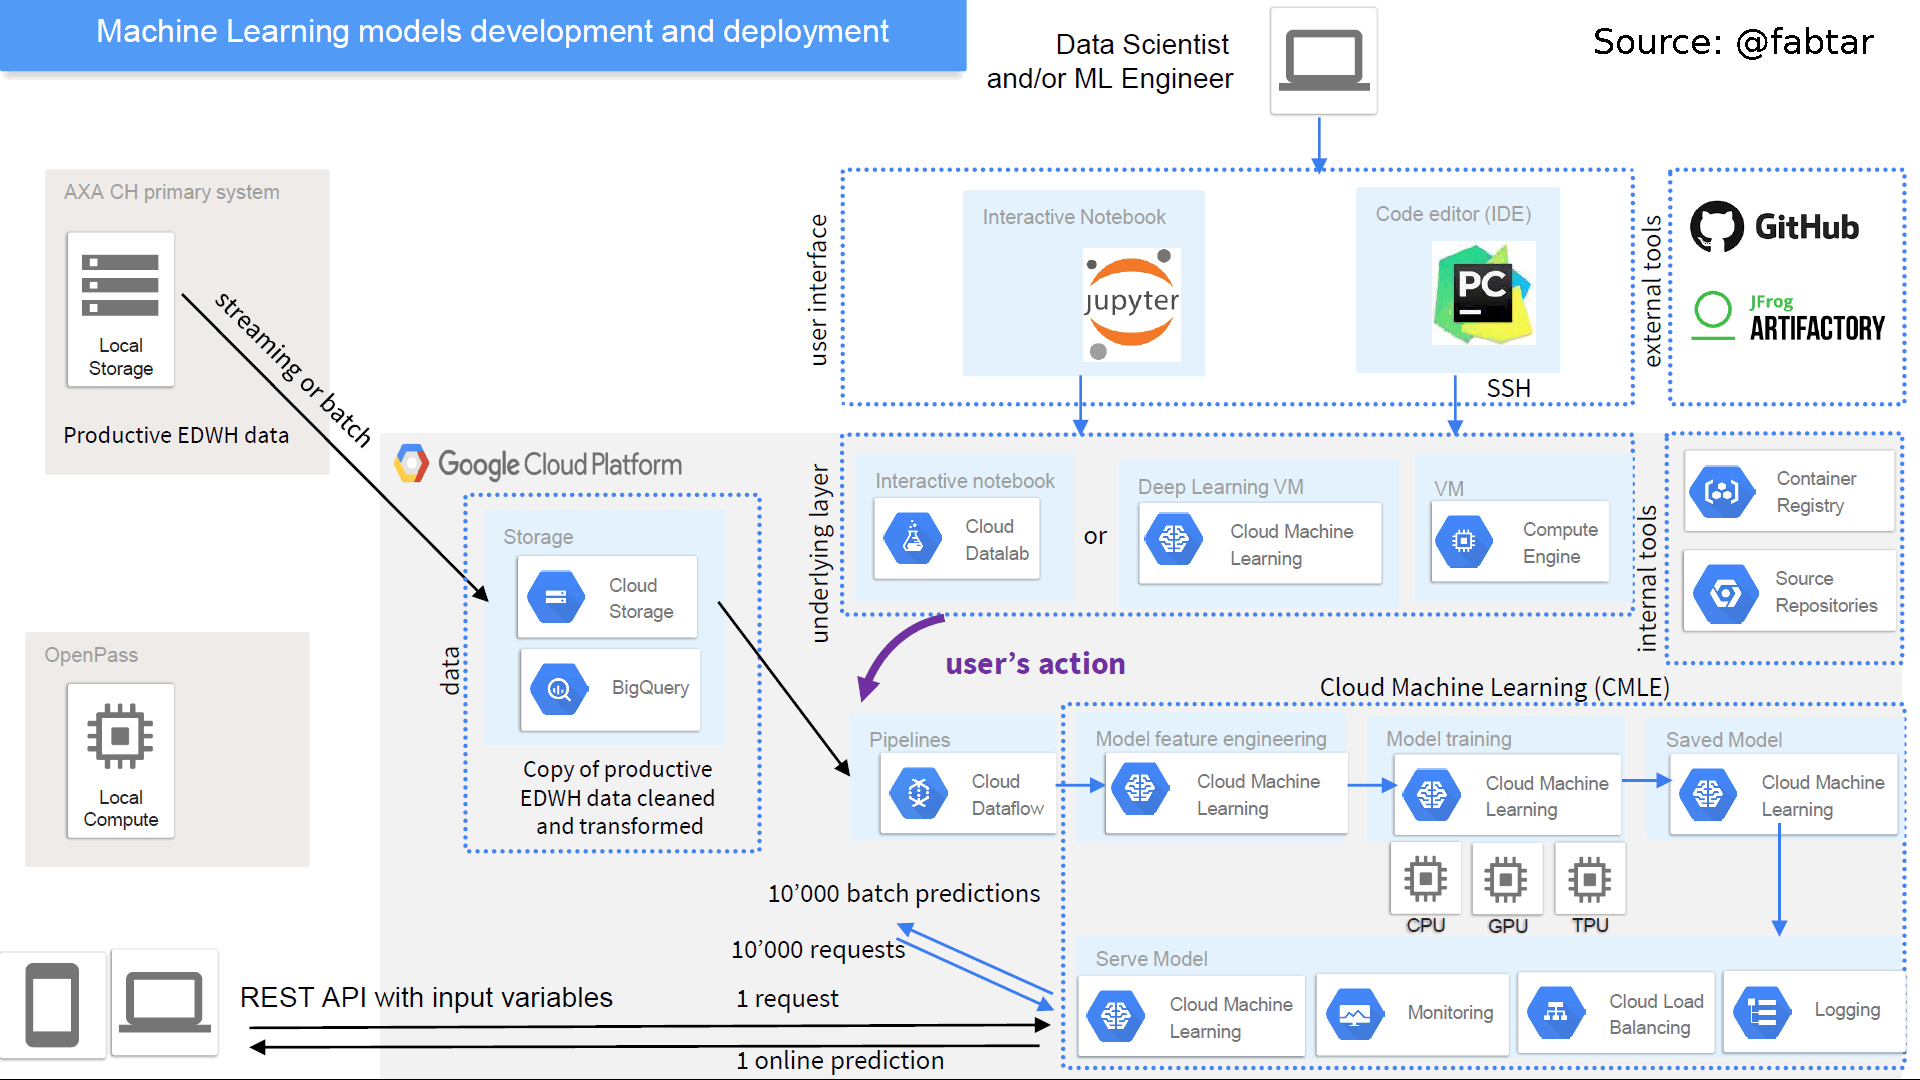Click 'Cloud Machine Learning (CMLE)' heading
1920x1080 pixels.
1494,687
